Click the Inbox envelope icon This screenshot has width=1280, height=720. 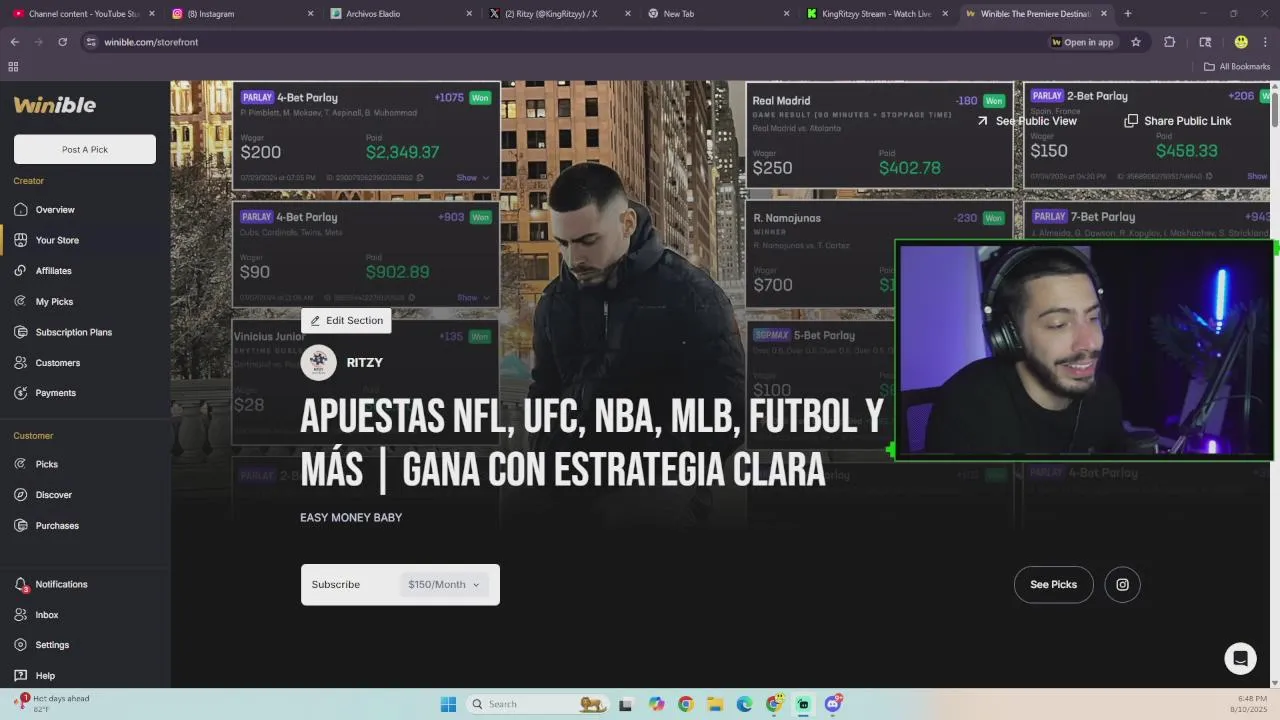20,615
